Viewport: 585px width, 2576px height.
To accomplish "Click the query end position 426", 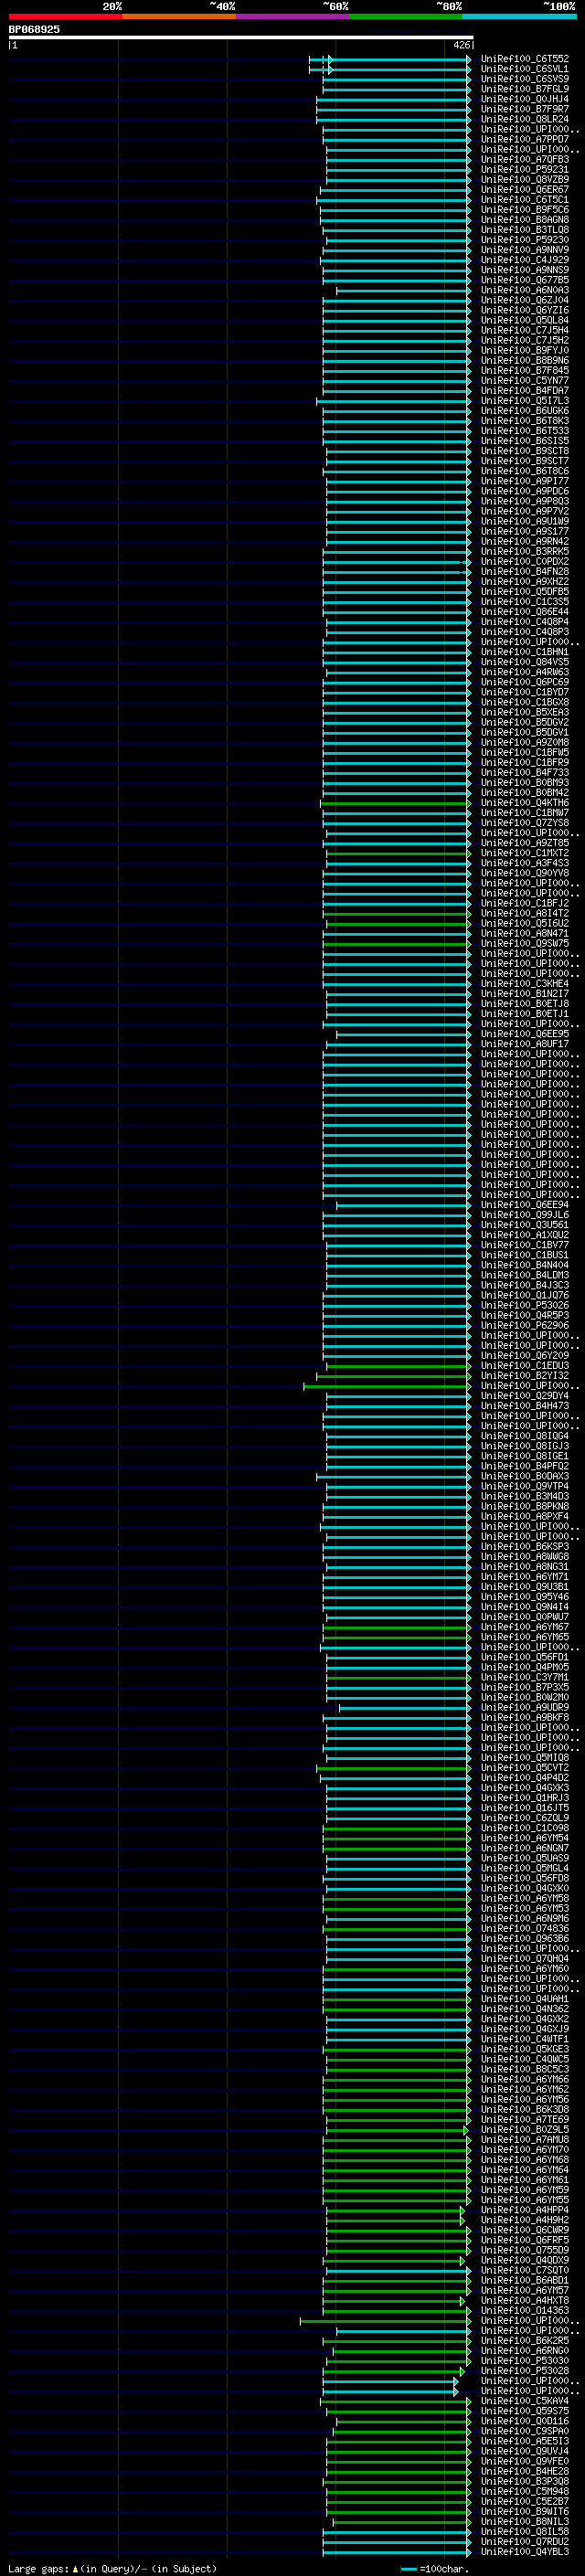I will (x=461, y=45).
